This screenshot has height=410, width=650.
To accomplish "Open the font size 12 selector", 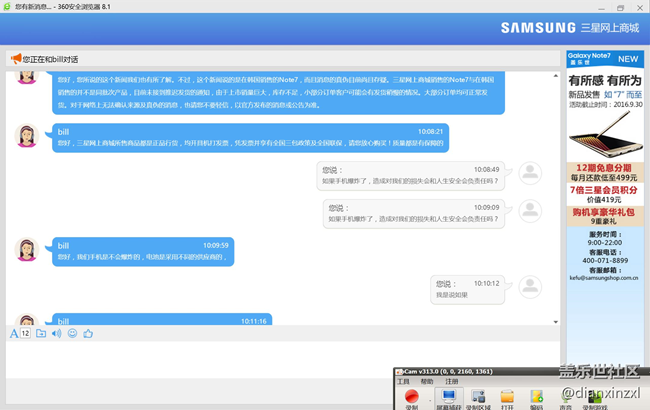I will 25,333.
